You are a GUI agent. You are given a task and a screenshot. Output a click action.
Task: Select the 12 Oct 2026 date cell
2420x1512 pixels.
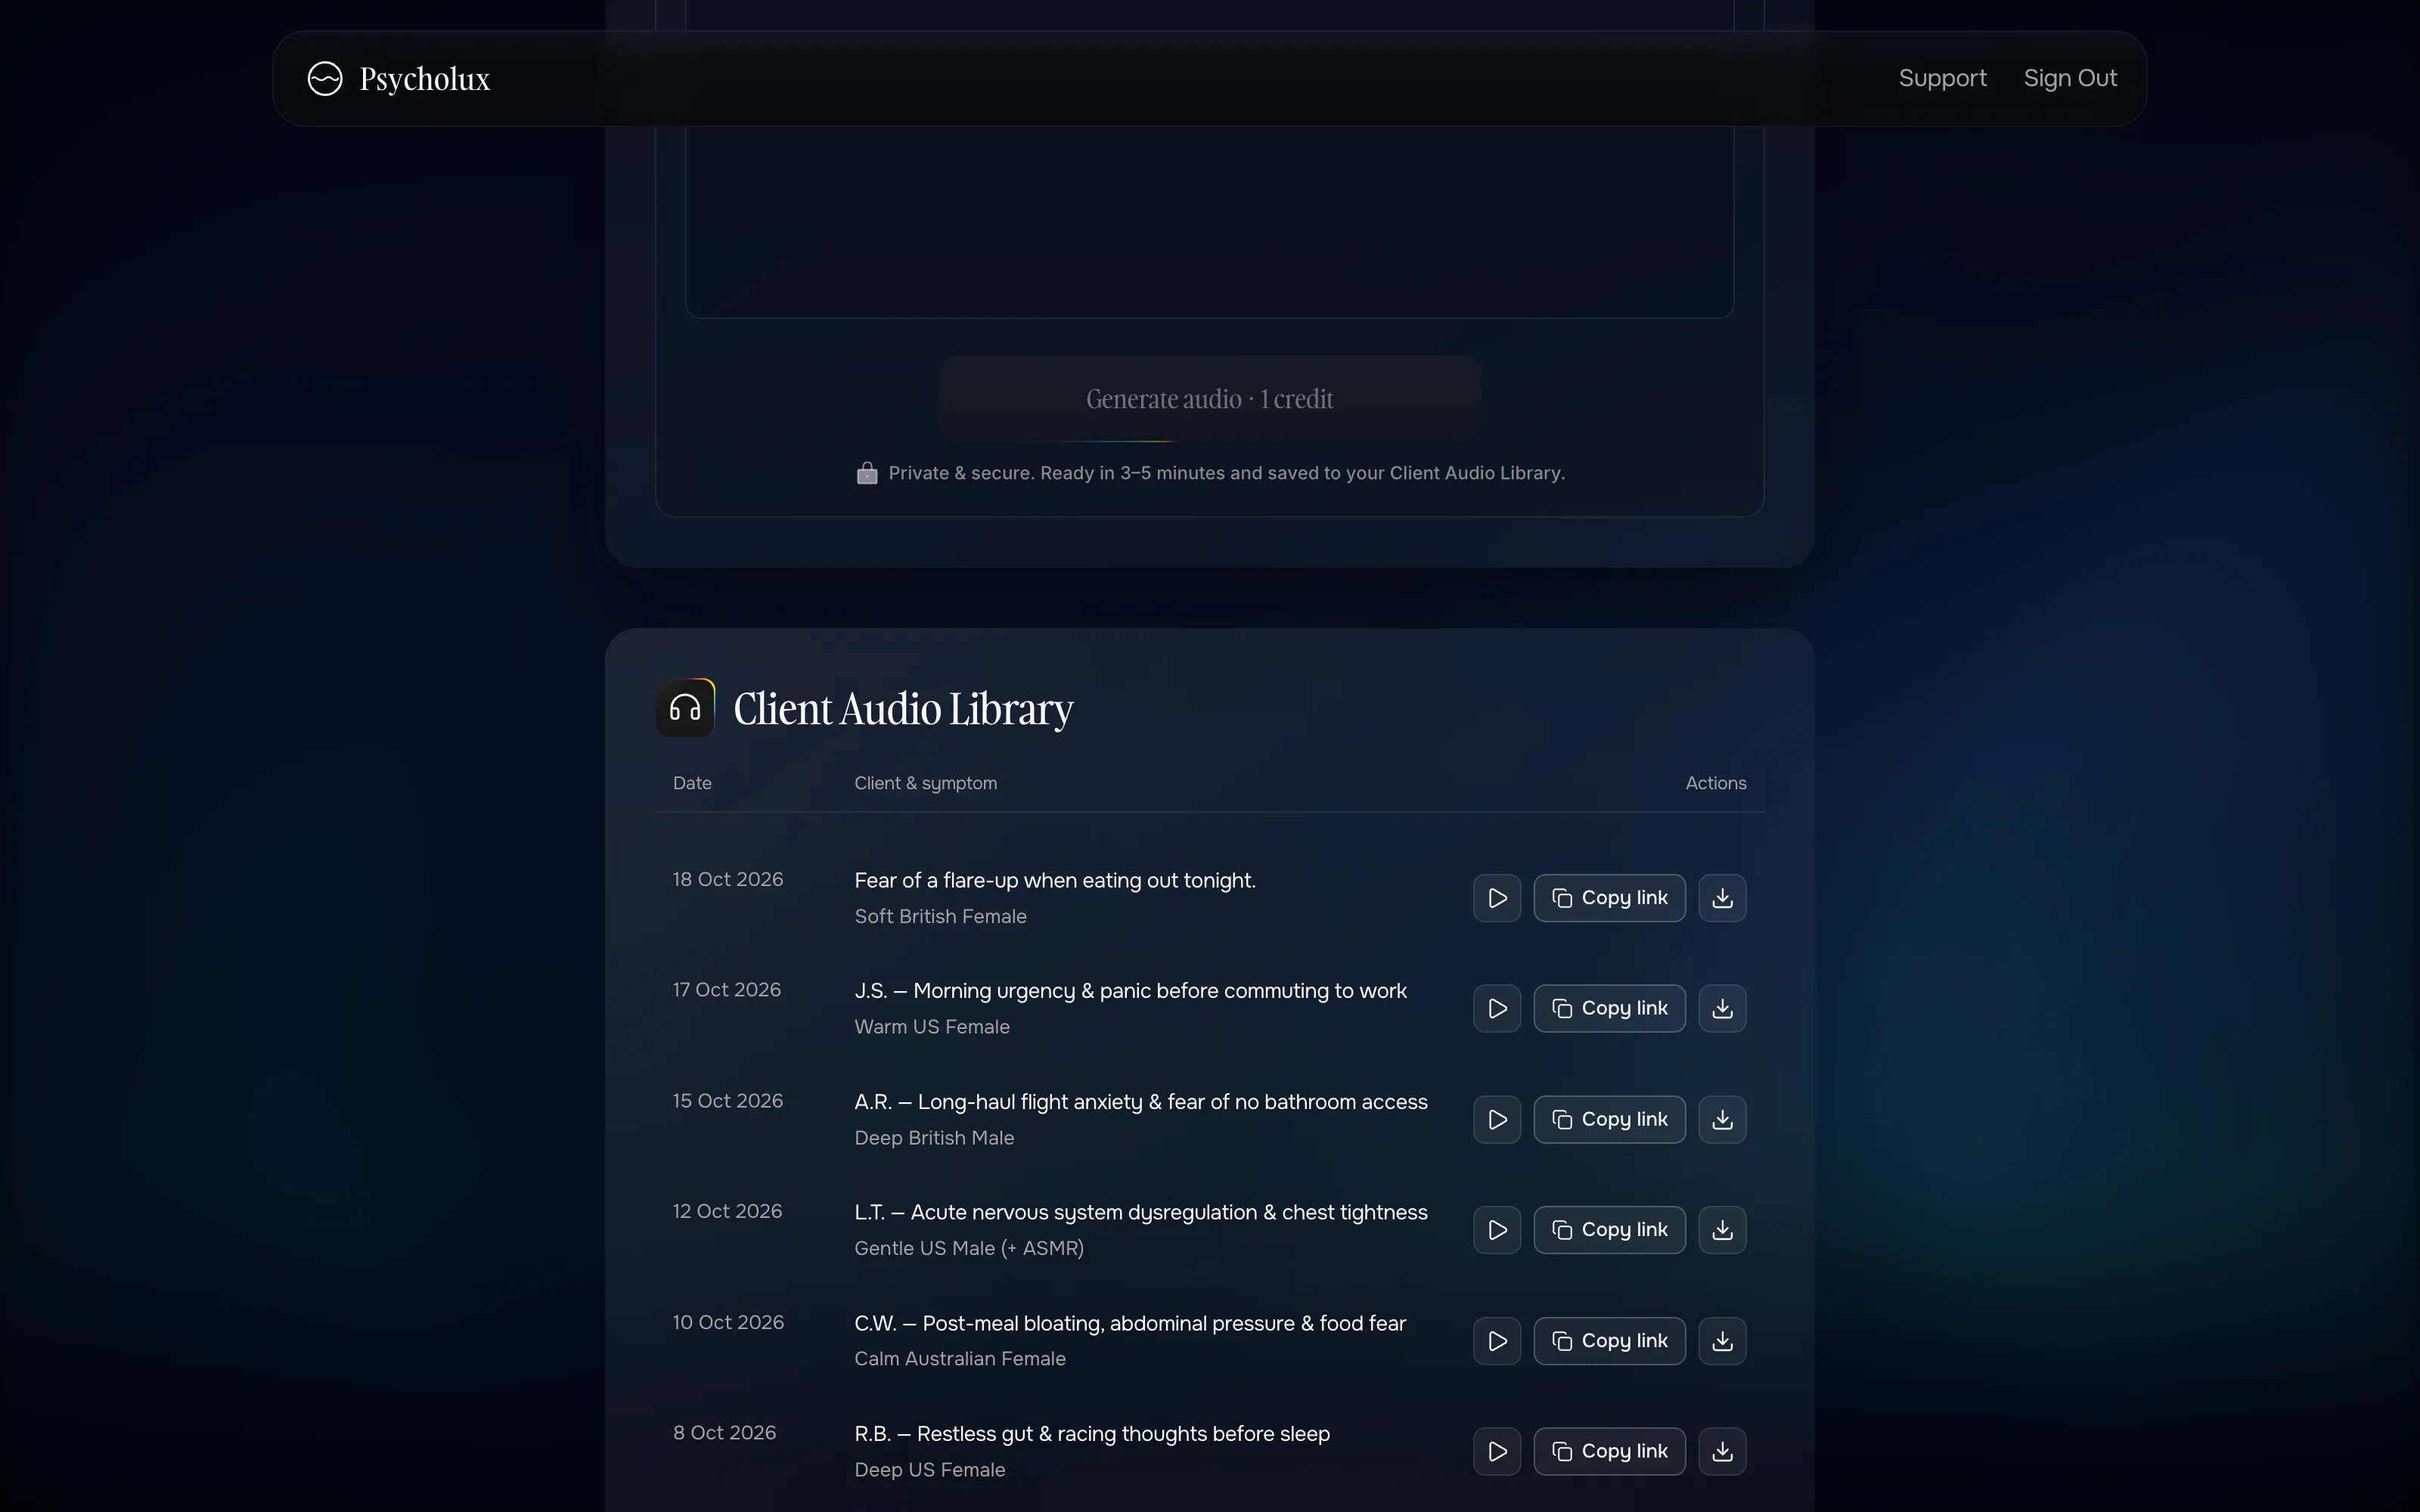tap(727, 1211)
